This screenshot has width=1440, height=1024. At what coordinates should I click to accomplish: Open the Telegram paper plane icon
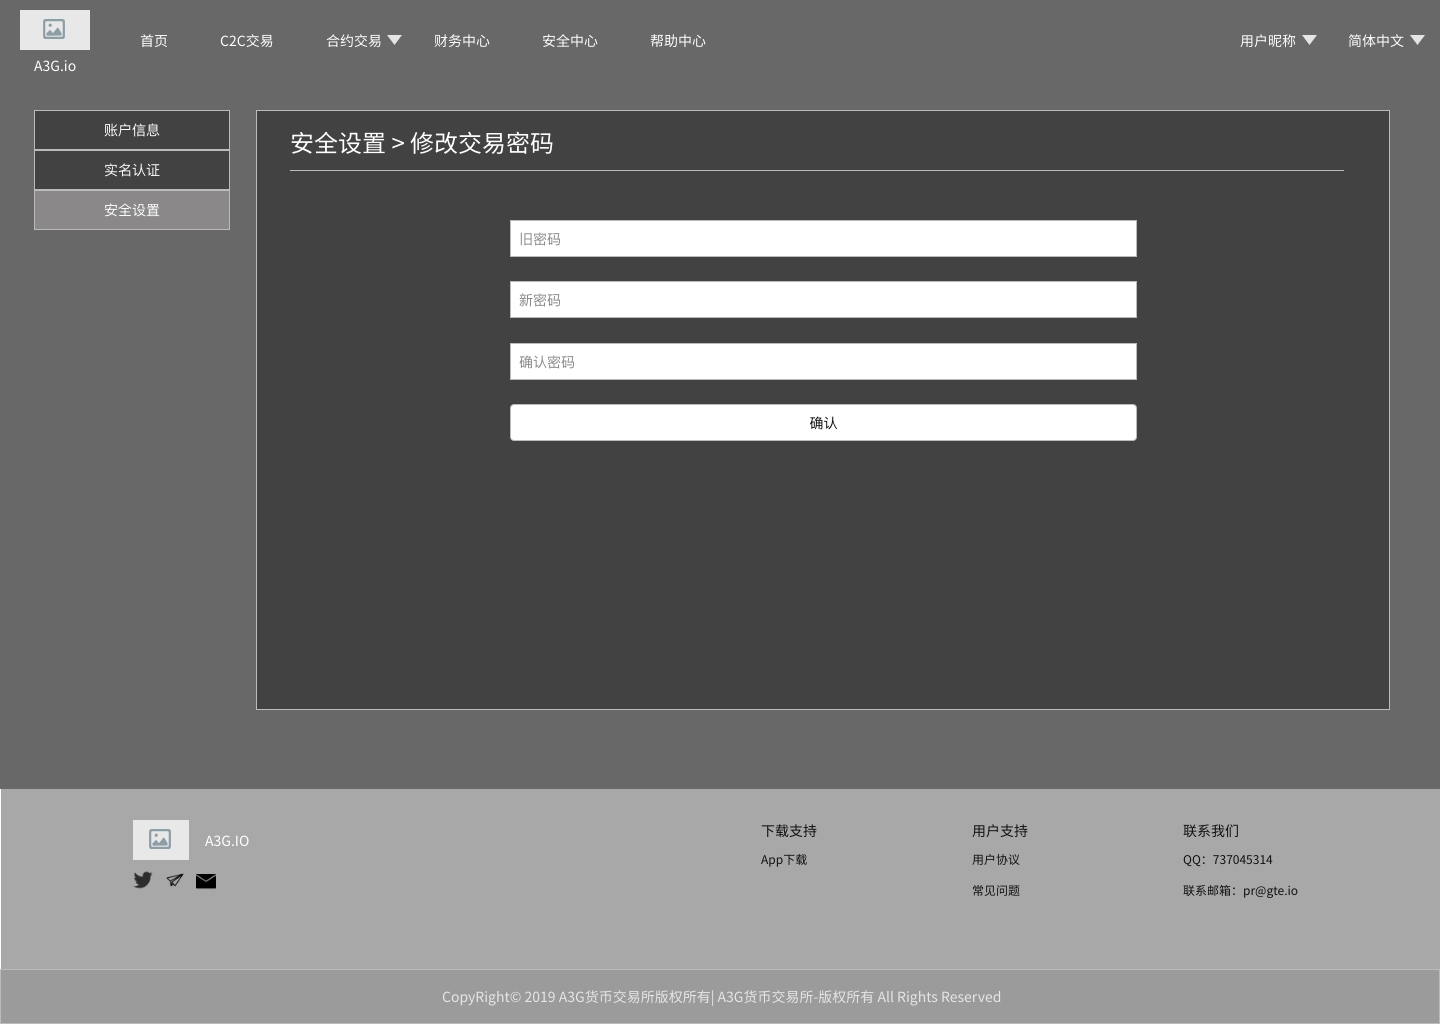(175, 880)
